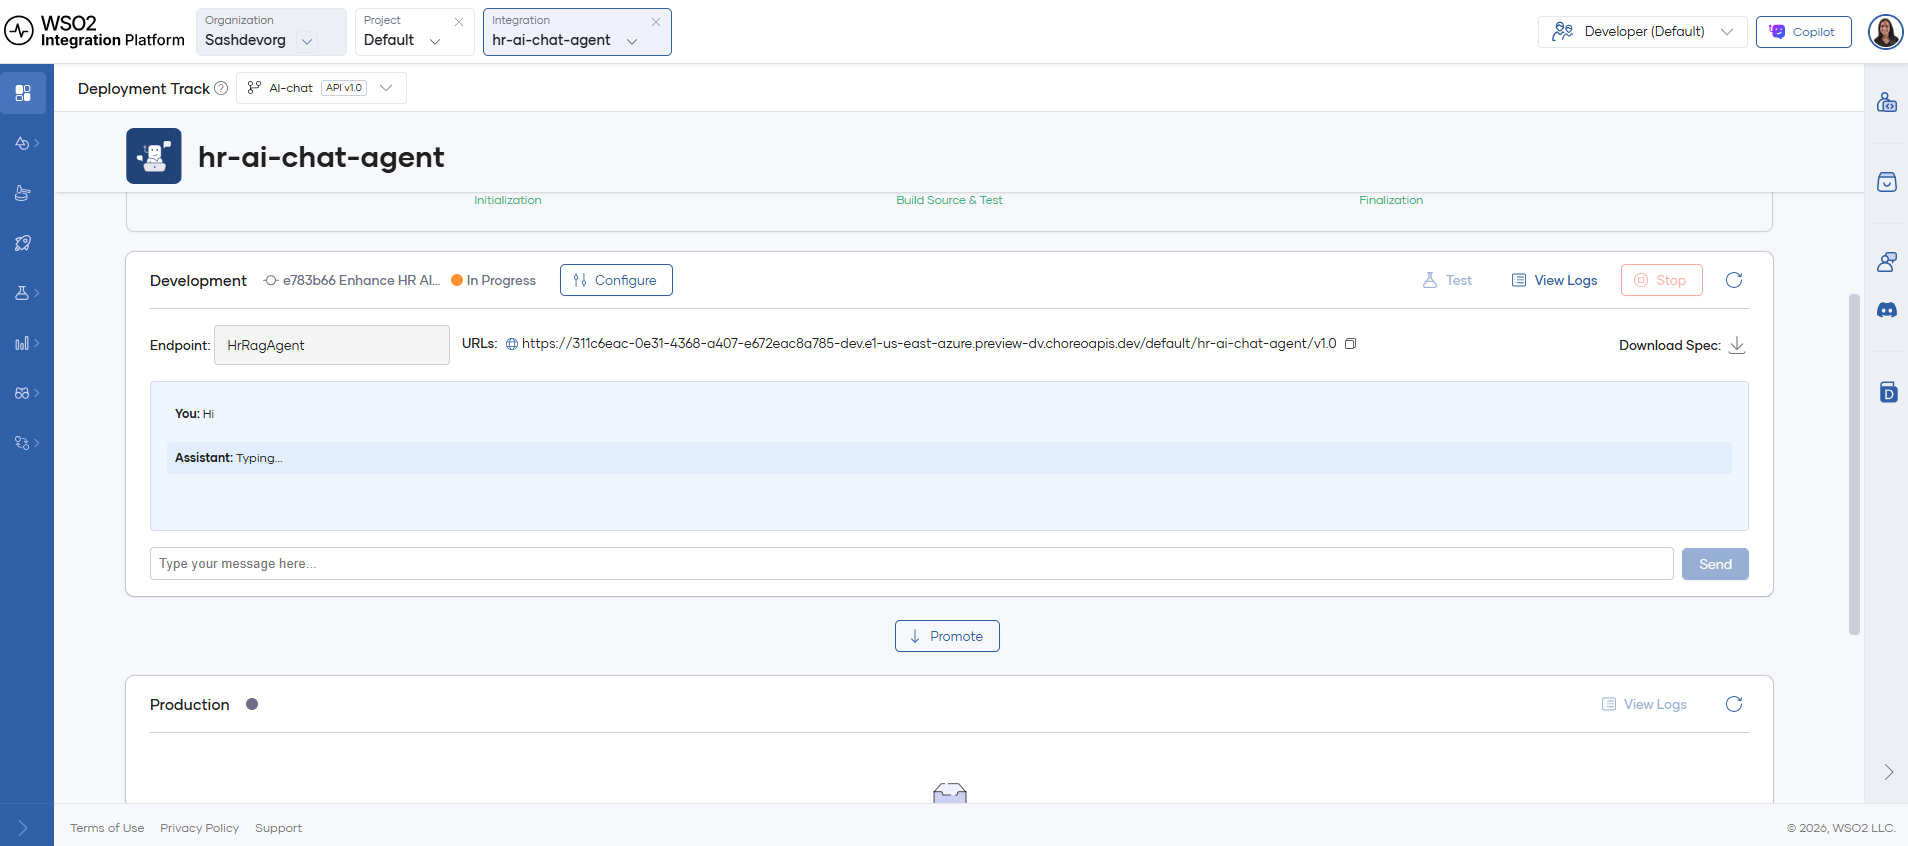Click the Deployment Track help icon
The image size is (1908, 846).
click(x=221, y=88)
